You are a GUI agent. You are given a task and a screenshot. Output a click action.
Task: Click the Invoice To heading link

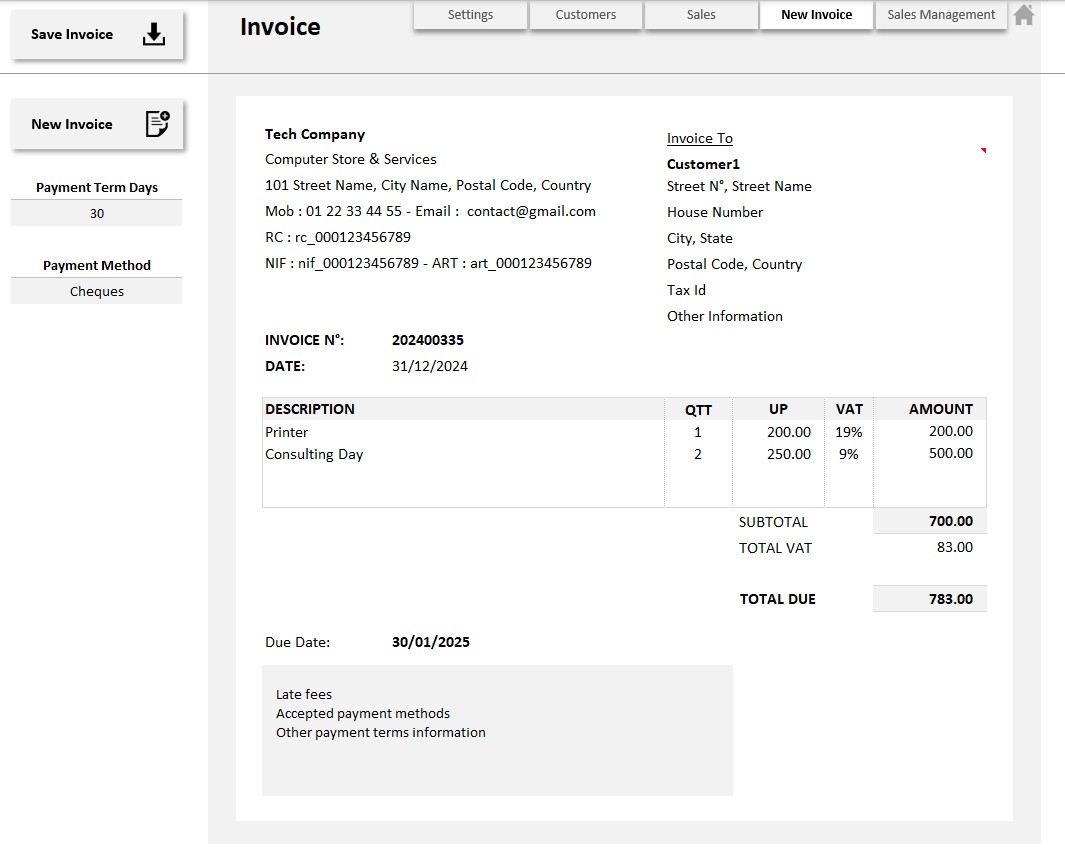(699, 138)
